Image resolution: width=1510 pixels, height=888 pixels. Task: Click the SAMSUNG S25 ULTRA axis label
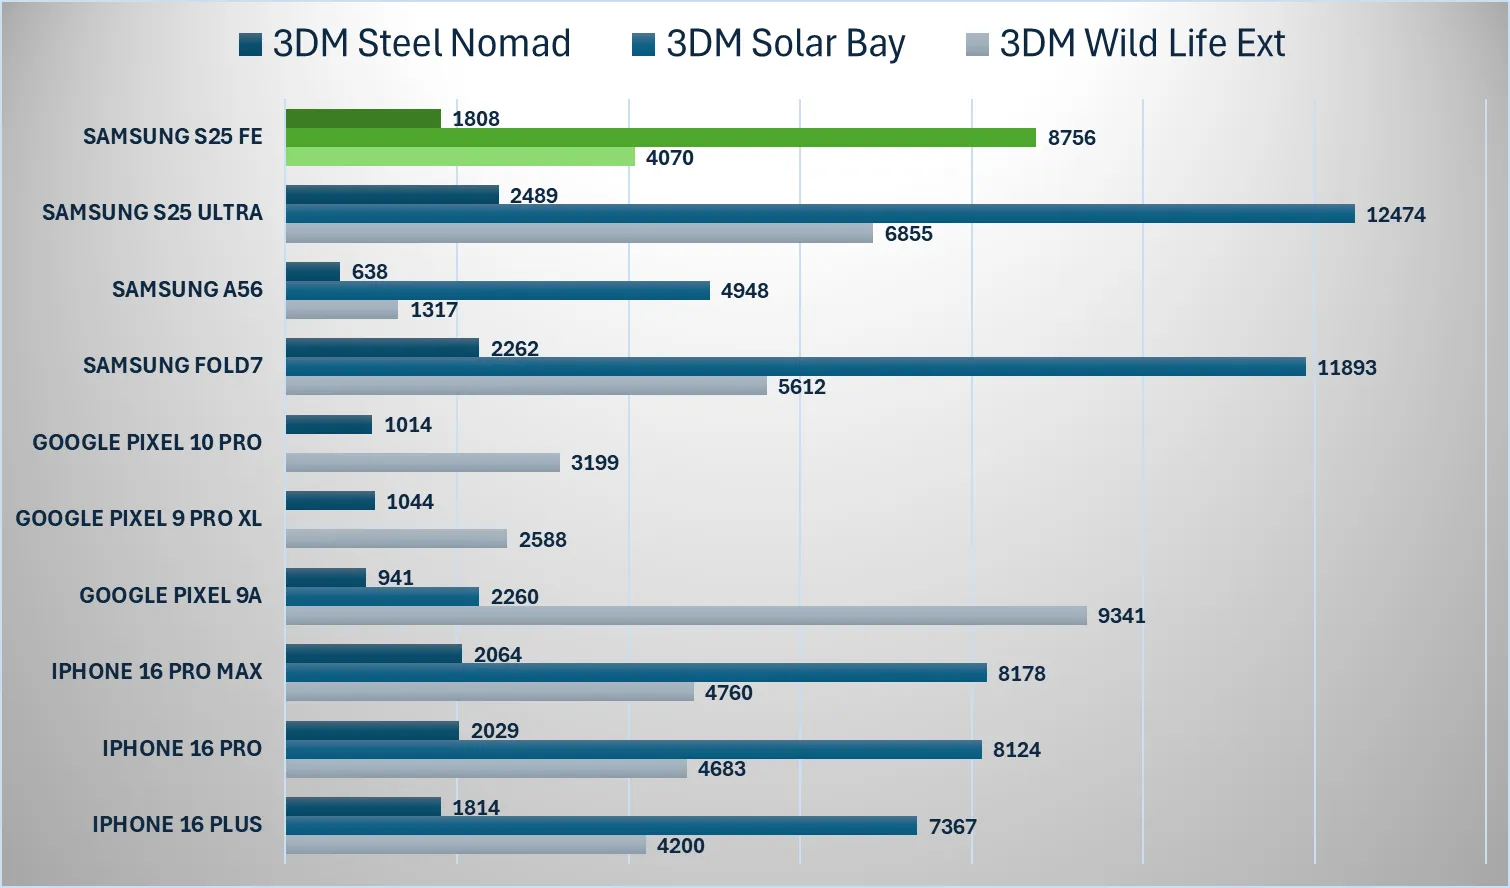pyautogui.click(x=152, y=212)
